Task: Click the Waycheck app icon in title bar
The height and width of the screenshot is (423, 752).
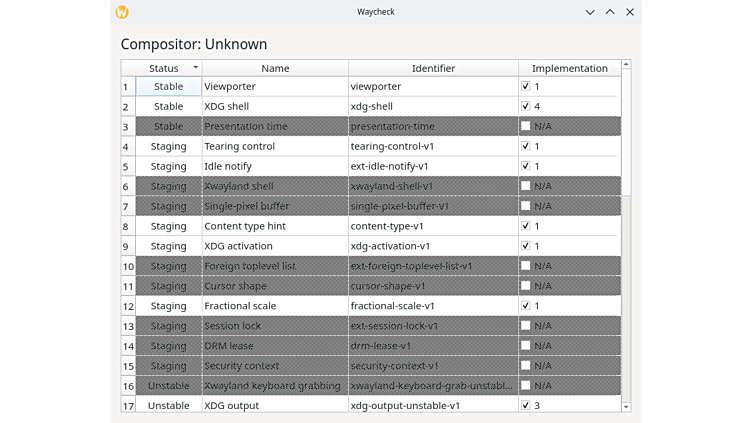Action: (x=123, y=12)
